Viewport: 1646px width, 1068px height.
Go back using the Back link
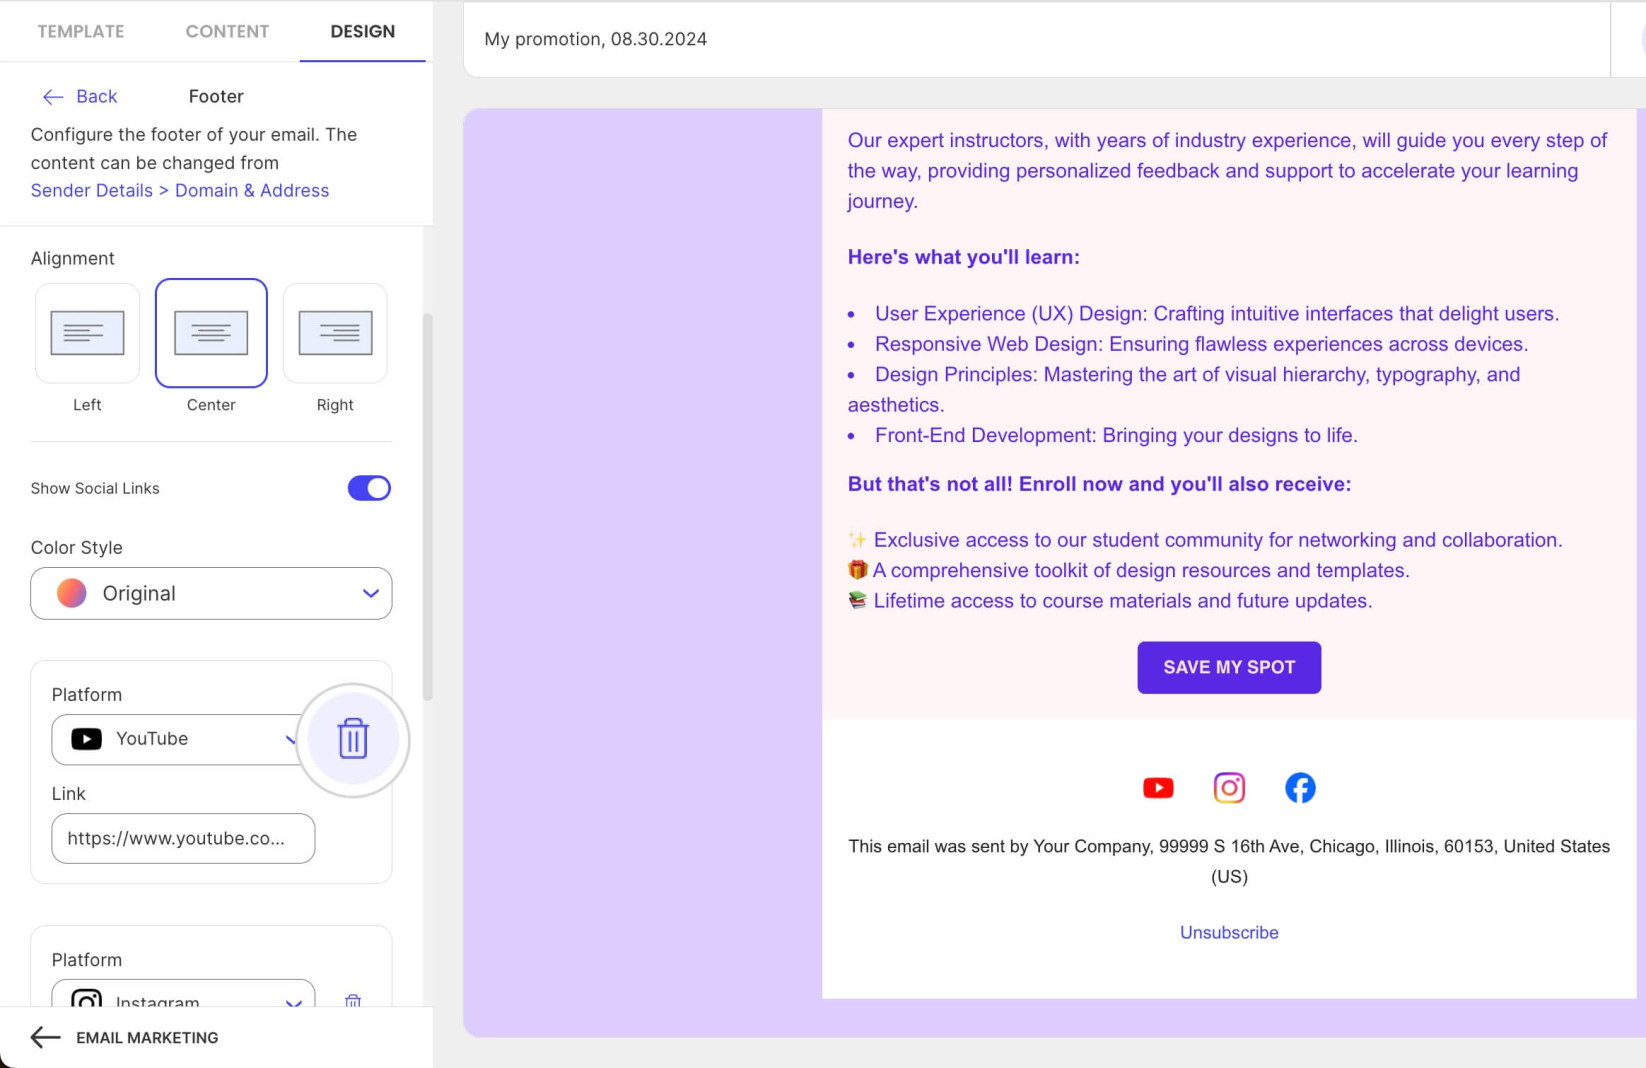click(x=96, y=96)
